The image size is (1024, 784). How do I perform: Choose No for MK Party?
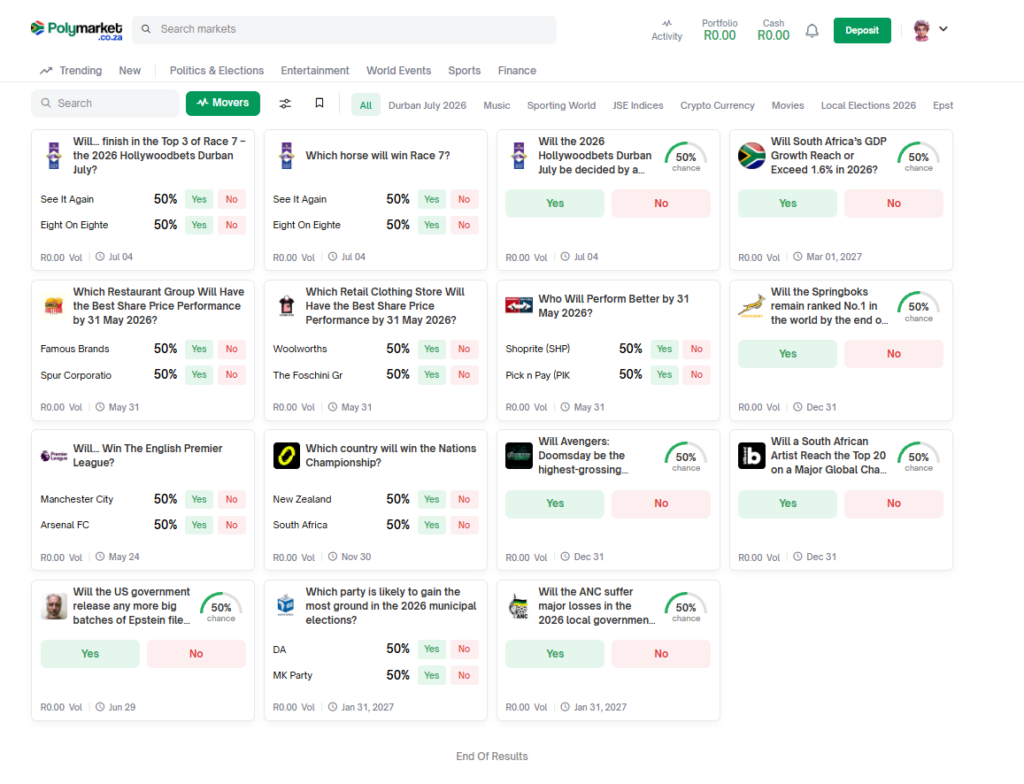coord(464,675)
